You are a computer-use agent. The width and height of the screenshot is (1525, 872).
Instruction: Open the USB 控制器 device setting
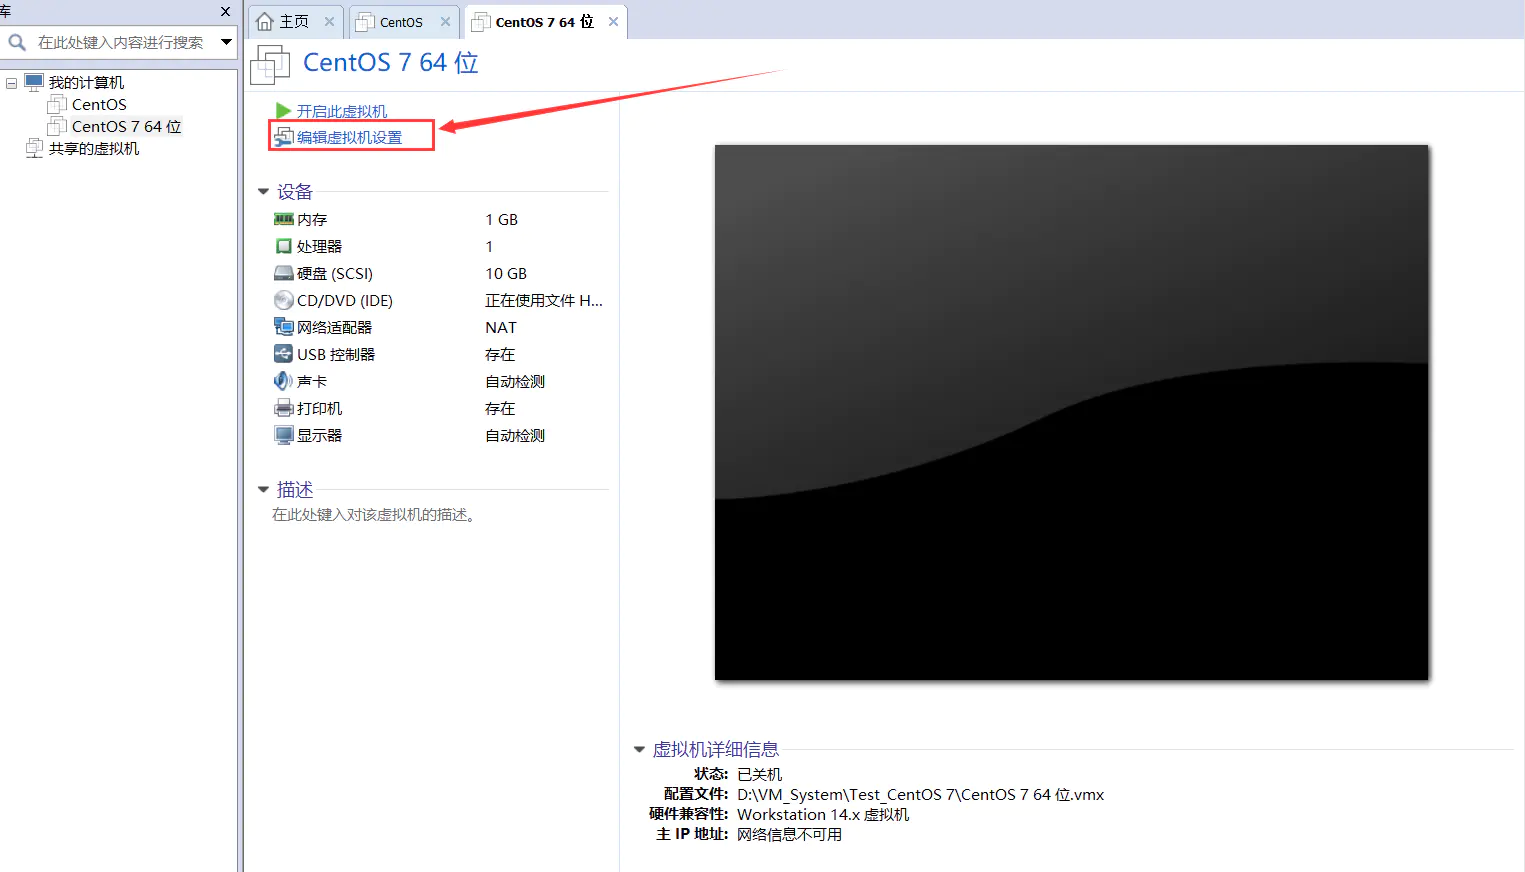336,354
